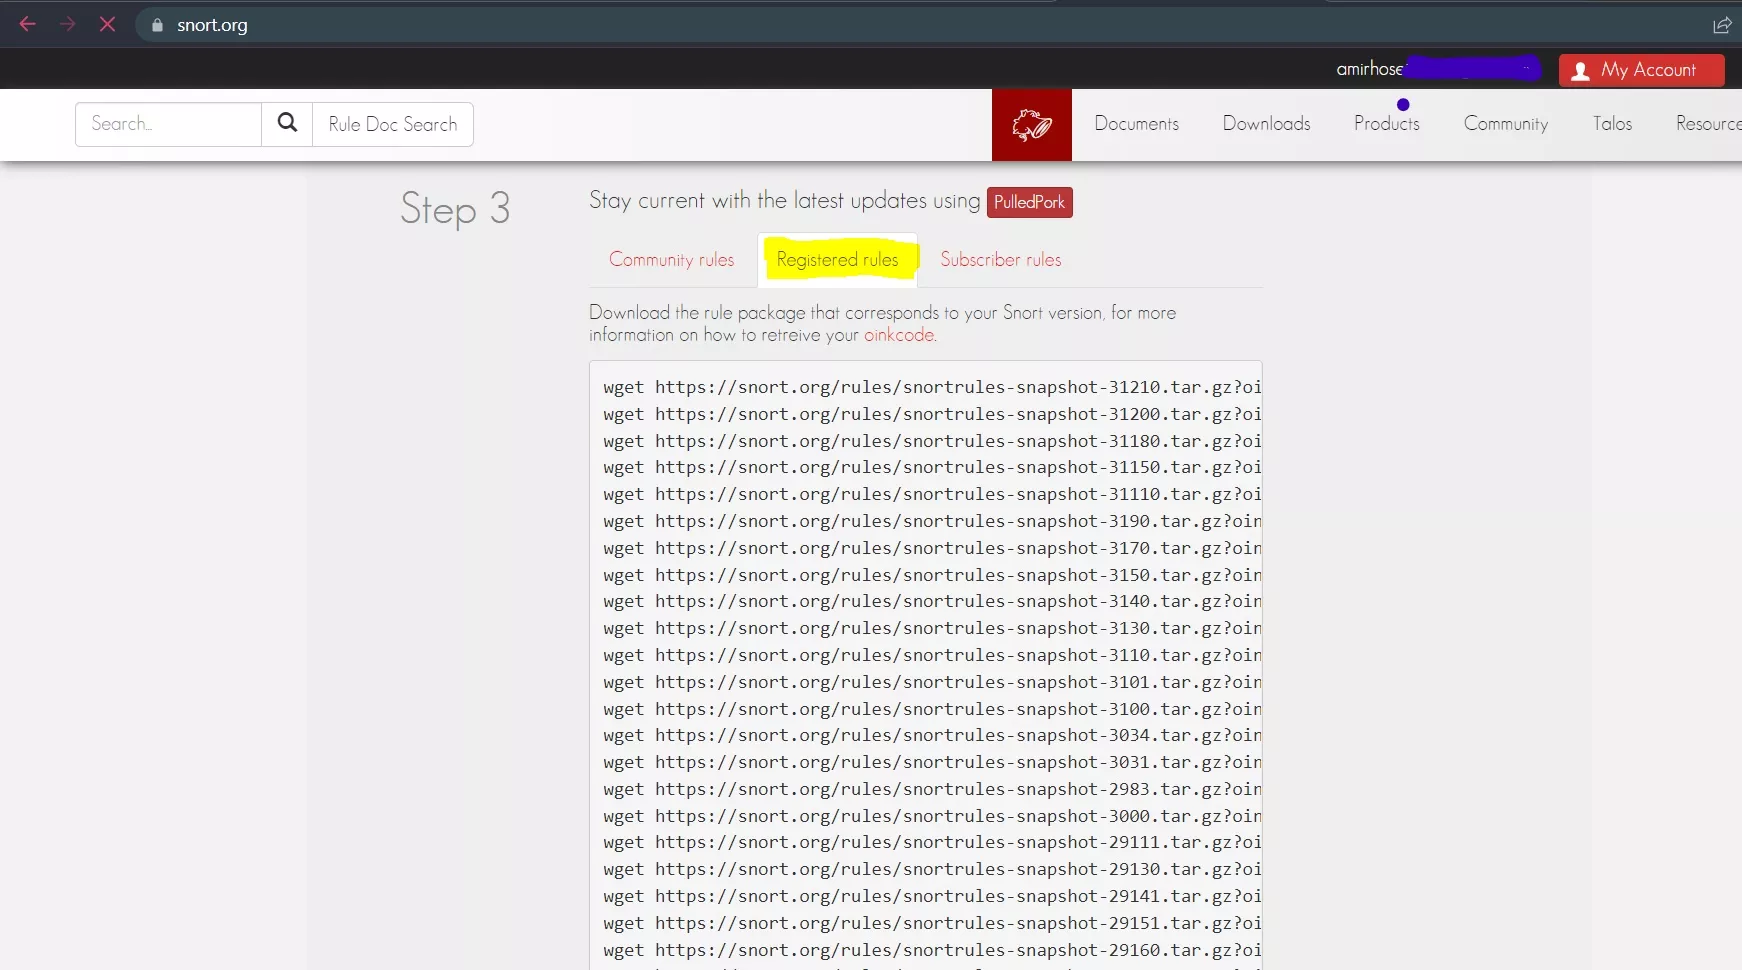Click wget line for snapshot-3031
This screenshot has width=1742, height=970.
coord(932,762)
